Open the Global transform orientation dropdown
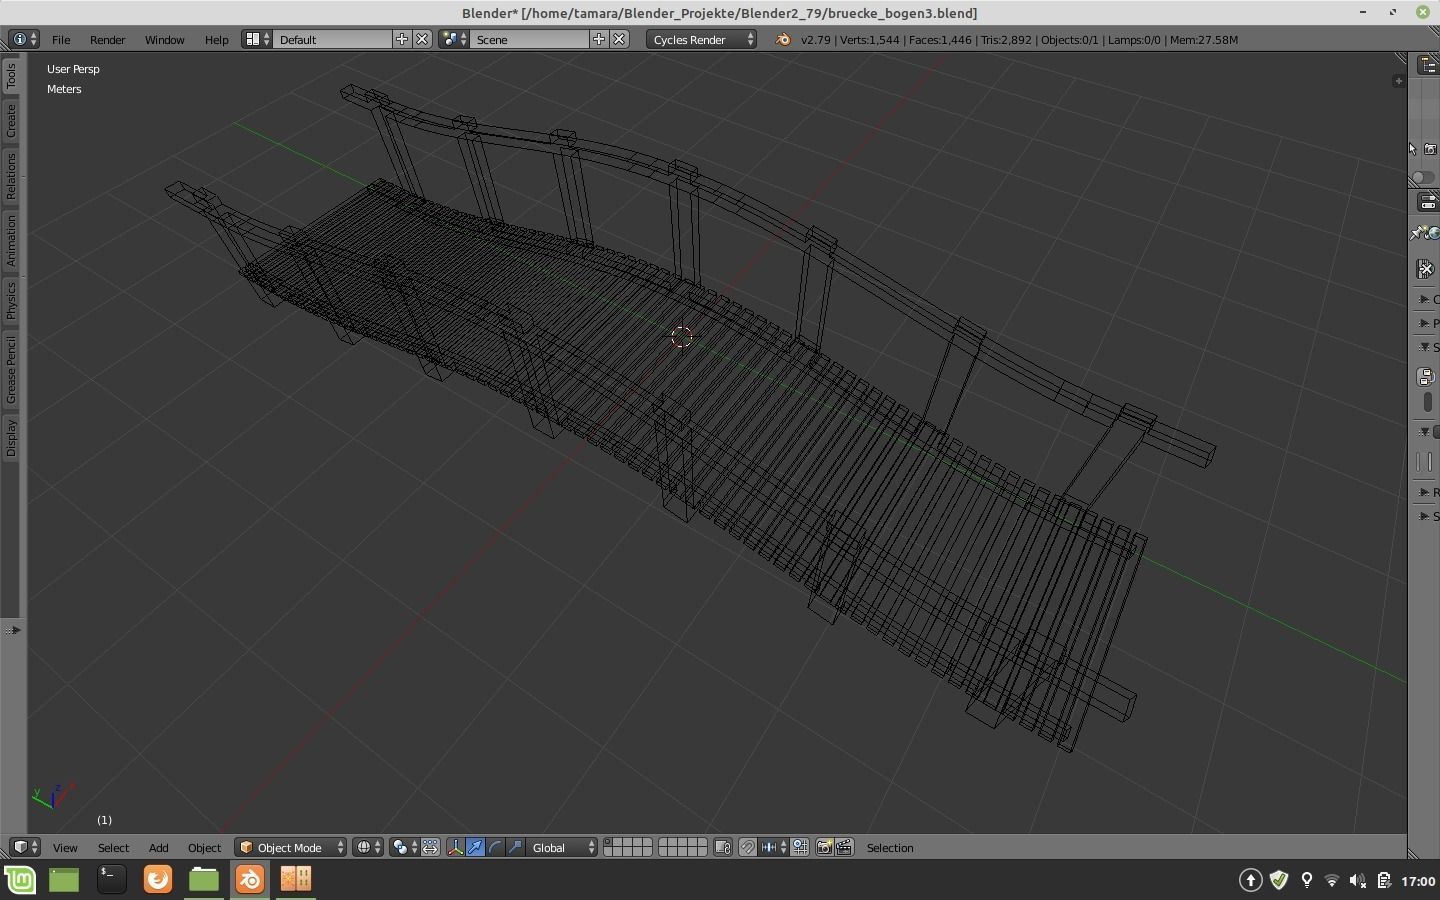Screen dimensions: 1440x900 562,847
